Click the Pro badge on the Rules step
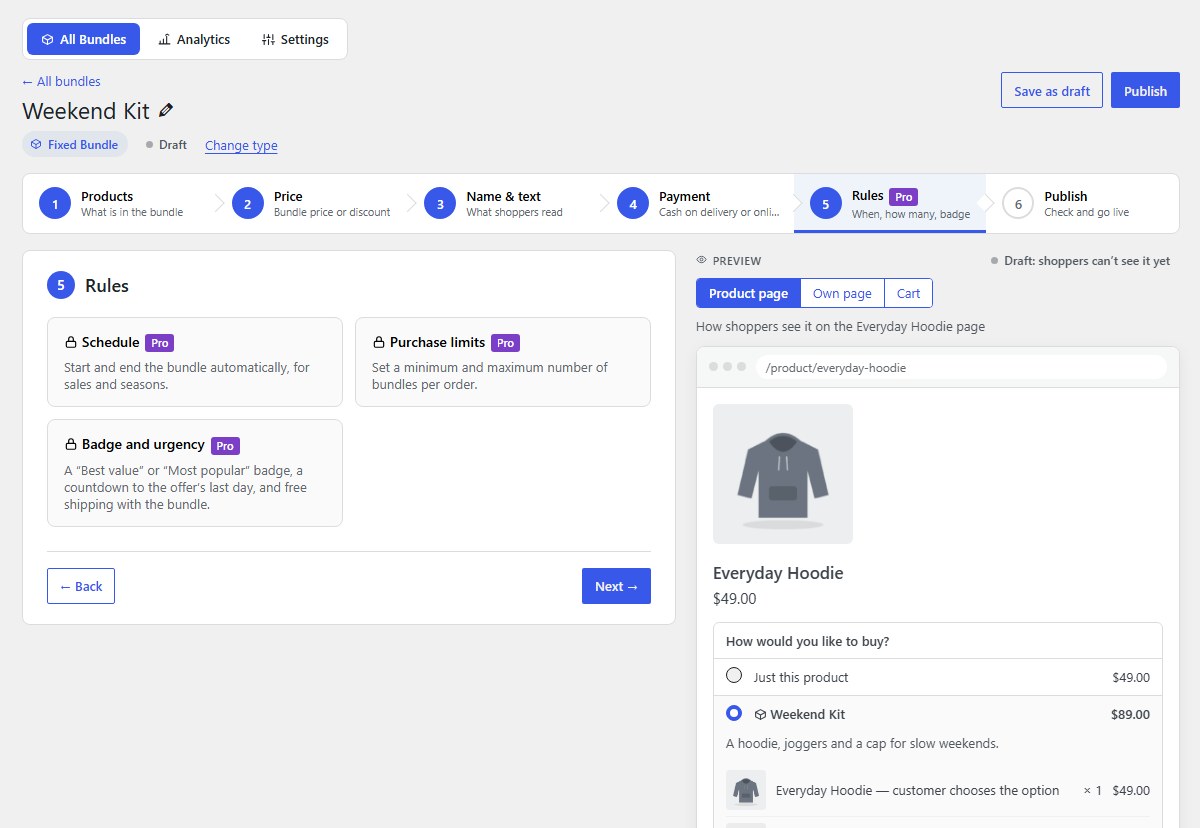The height and width of the screenshot is (828, 1200). (904, 197)
